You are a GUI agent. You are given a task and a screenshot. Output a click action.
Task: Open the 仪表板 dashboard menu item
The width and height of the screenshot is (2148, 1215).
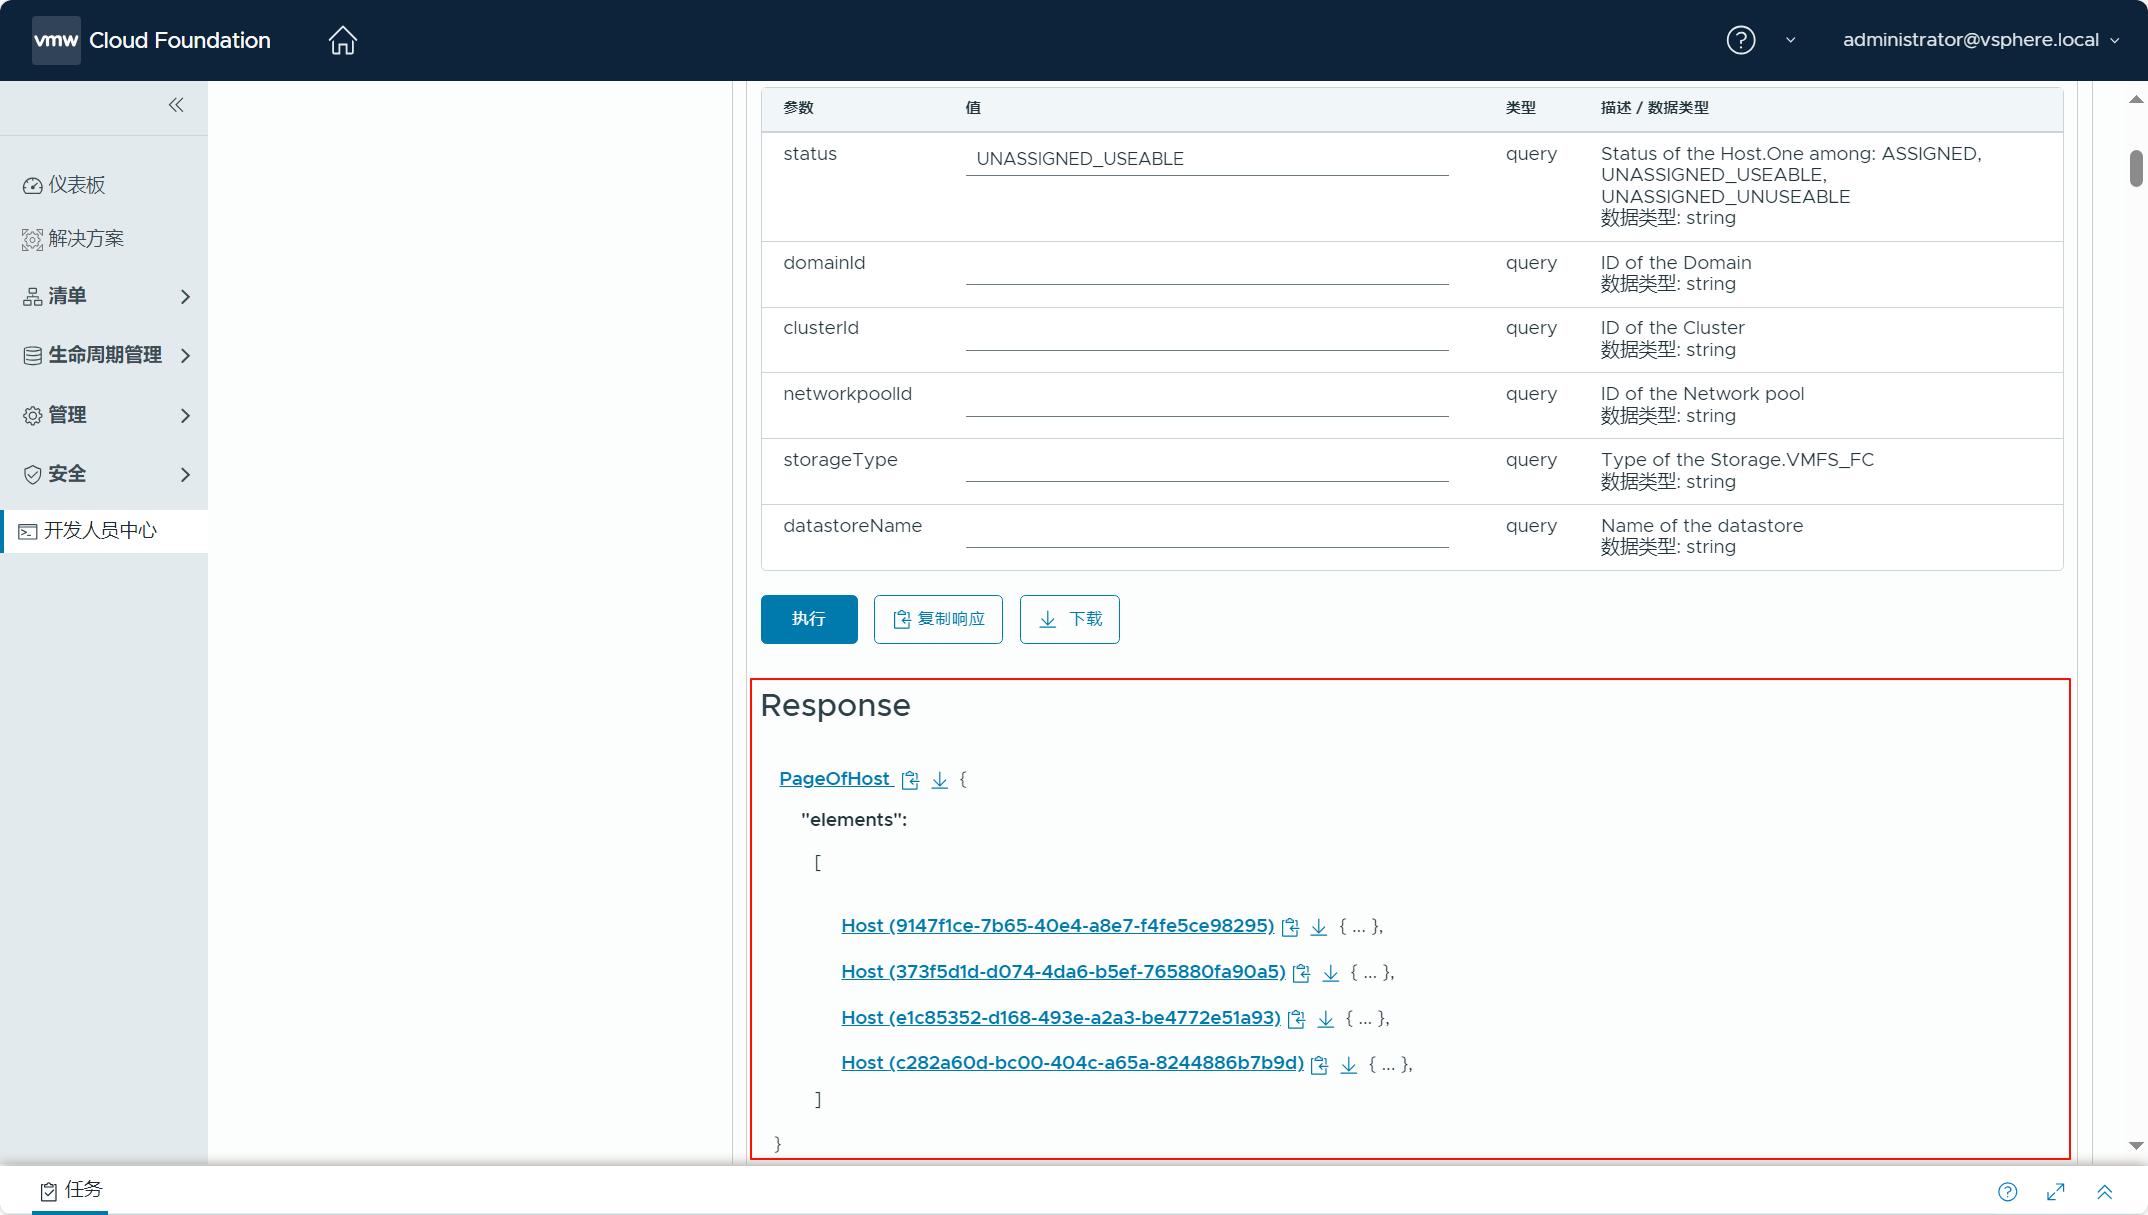(76, 185)
